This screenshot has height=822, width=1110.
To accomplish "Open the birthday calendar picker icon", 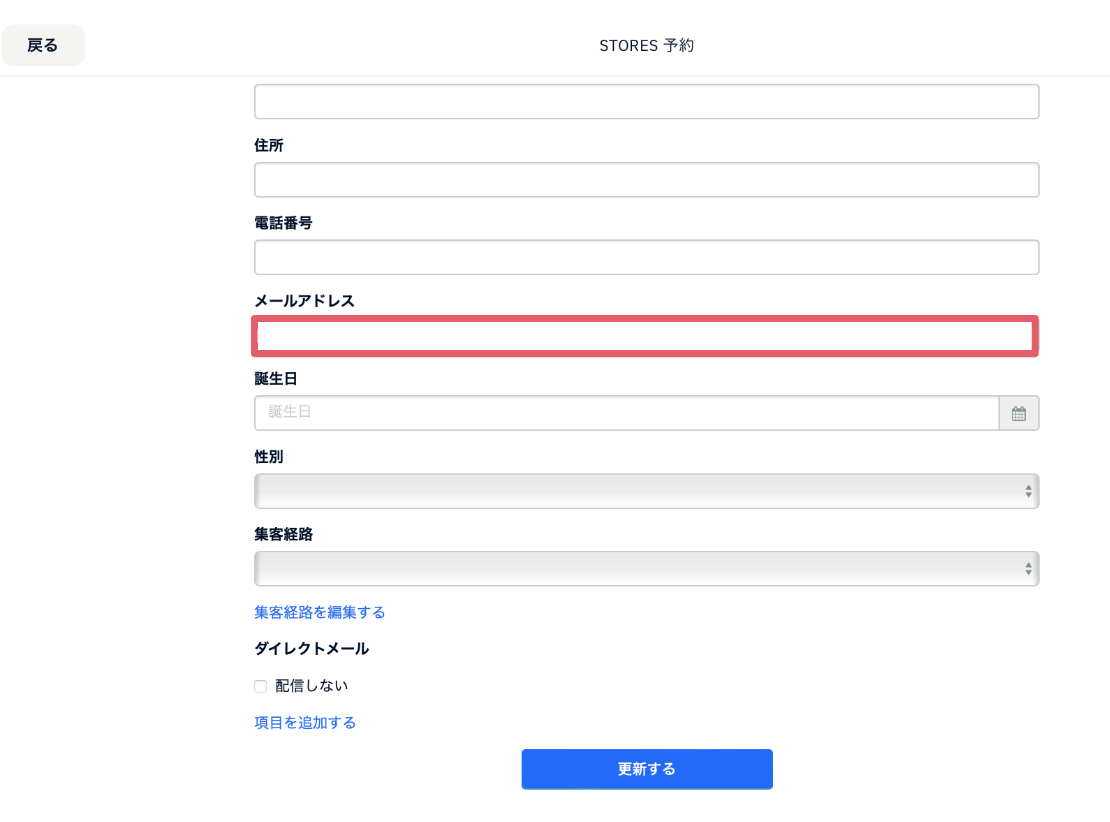I will 1019,413.
